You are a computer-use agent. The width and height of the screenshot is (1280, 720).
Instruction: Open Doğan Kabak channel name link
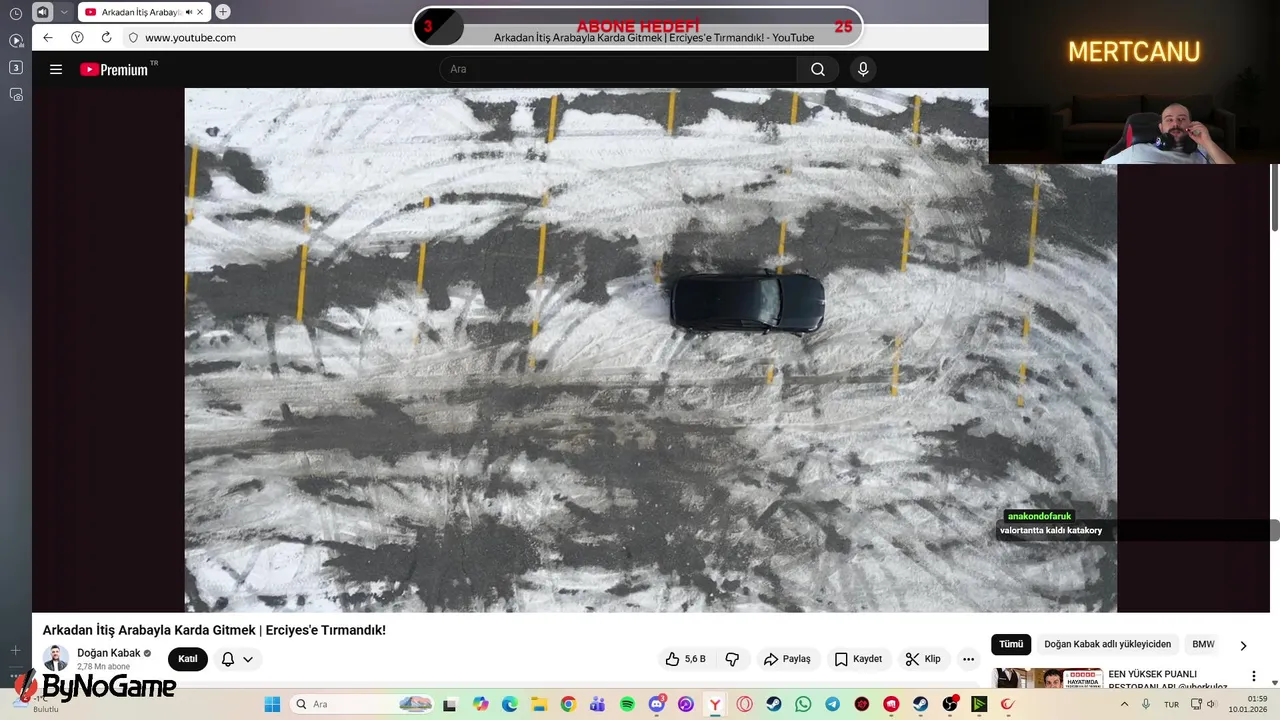[x=109, y=653]
